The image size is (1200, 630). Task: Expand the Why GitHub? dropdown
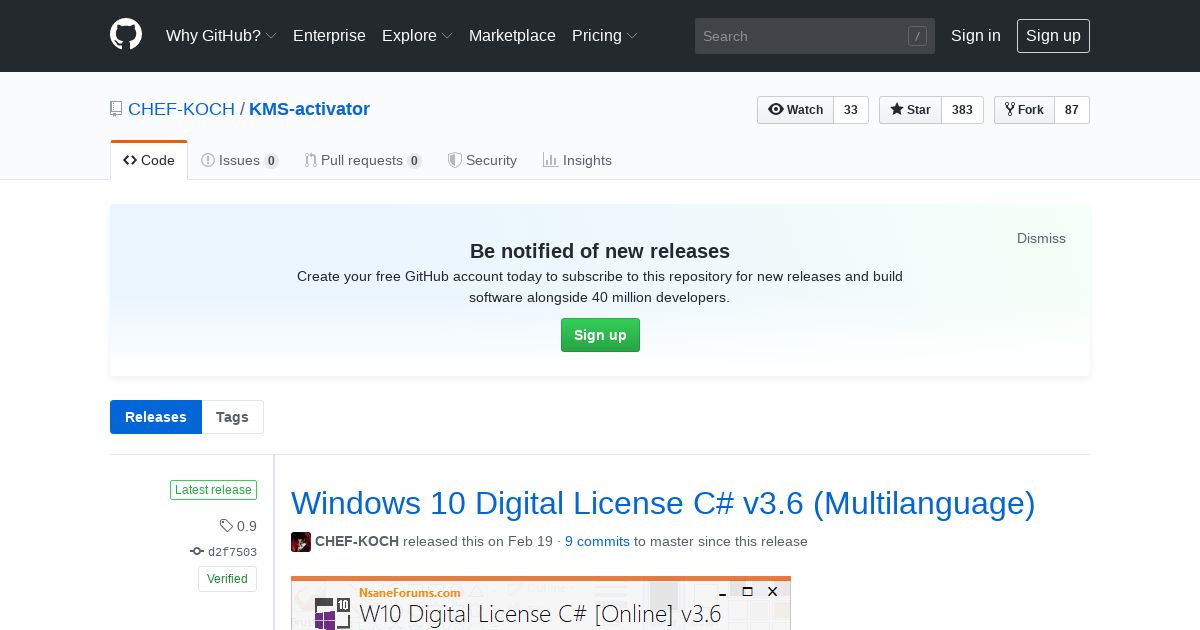[x=221, y=36]
